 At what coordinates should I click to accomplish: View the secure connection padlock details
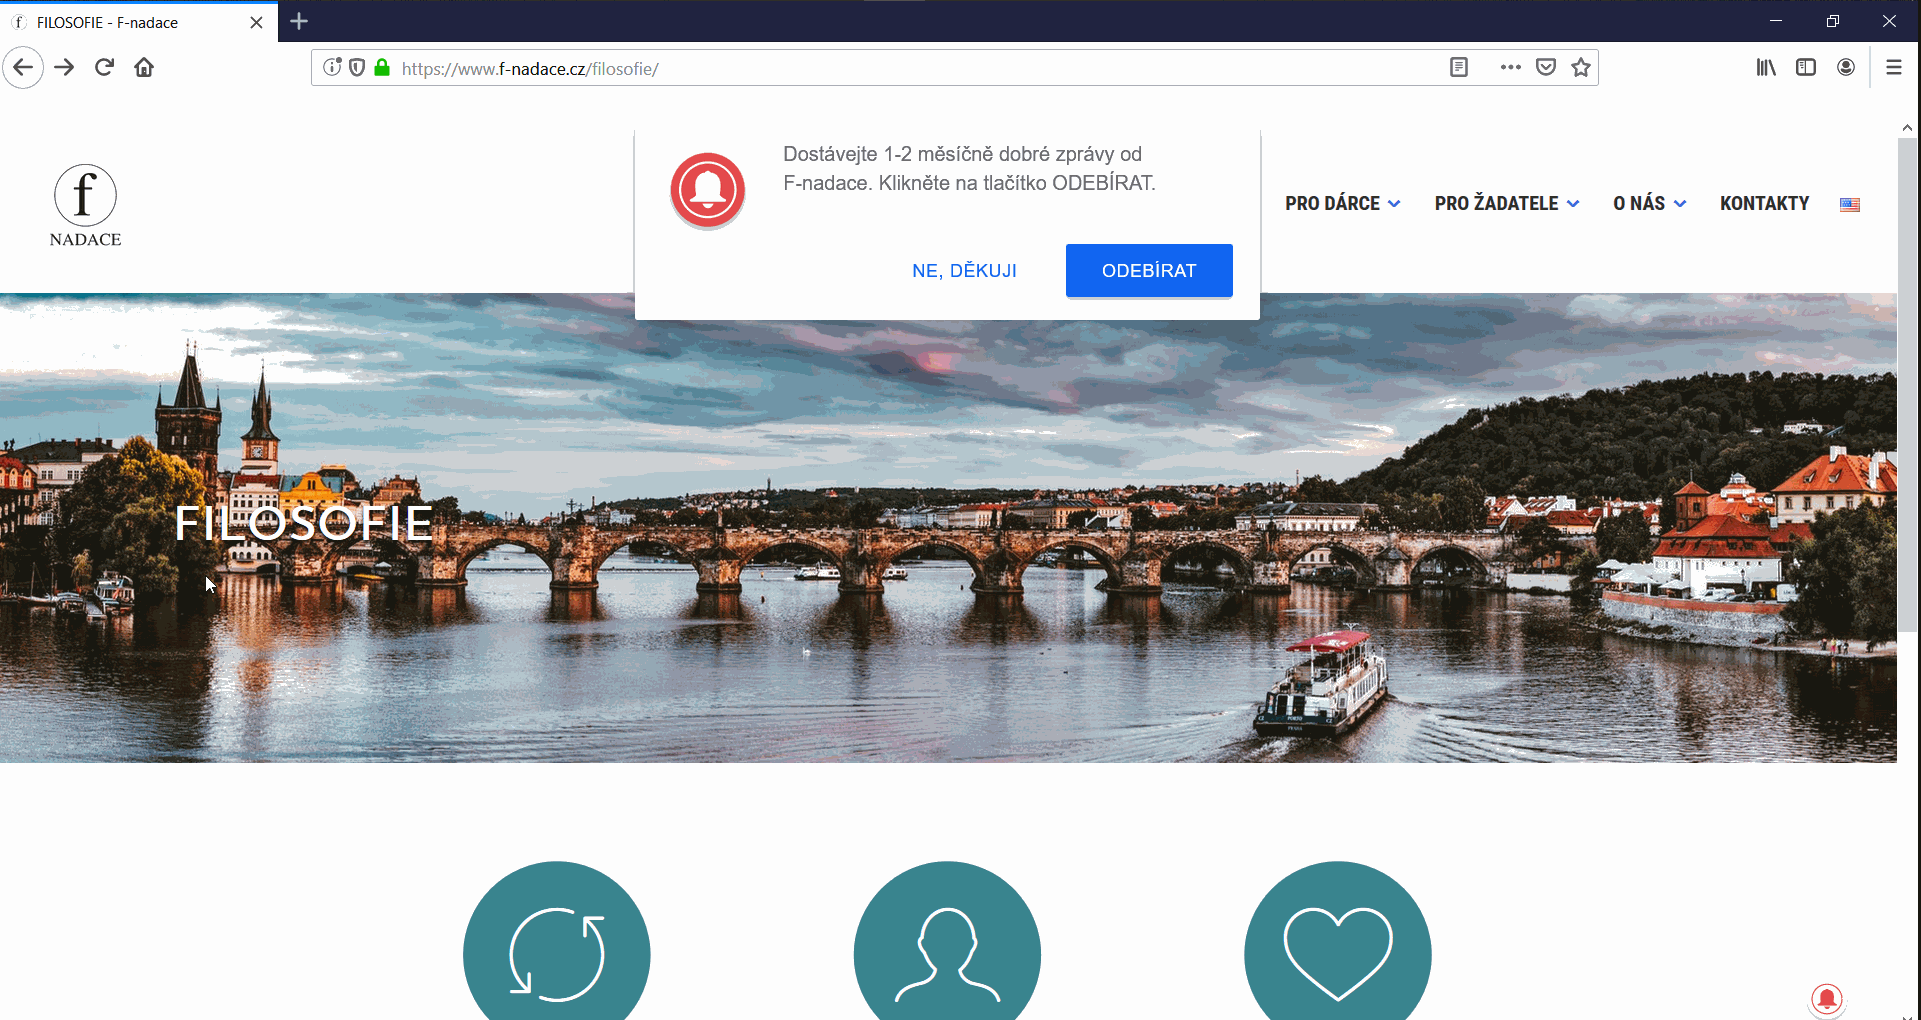[382, 68]
